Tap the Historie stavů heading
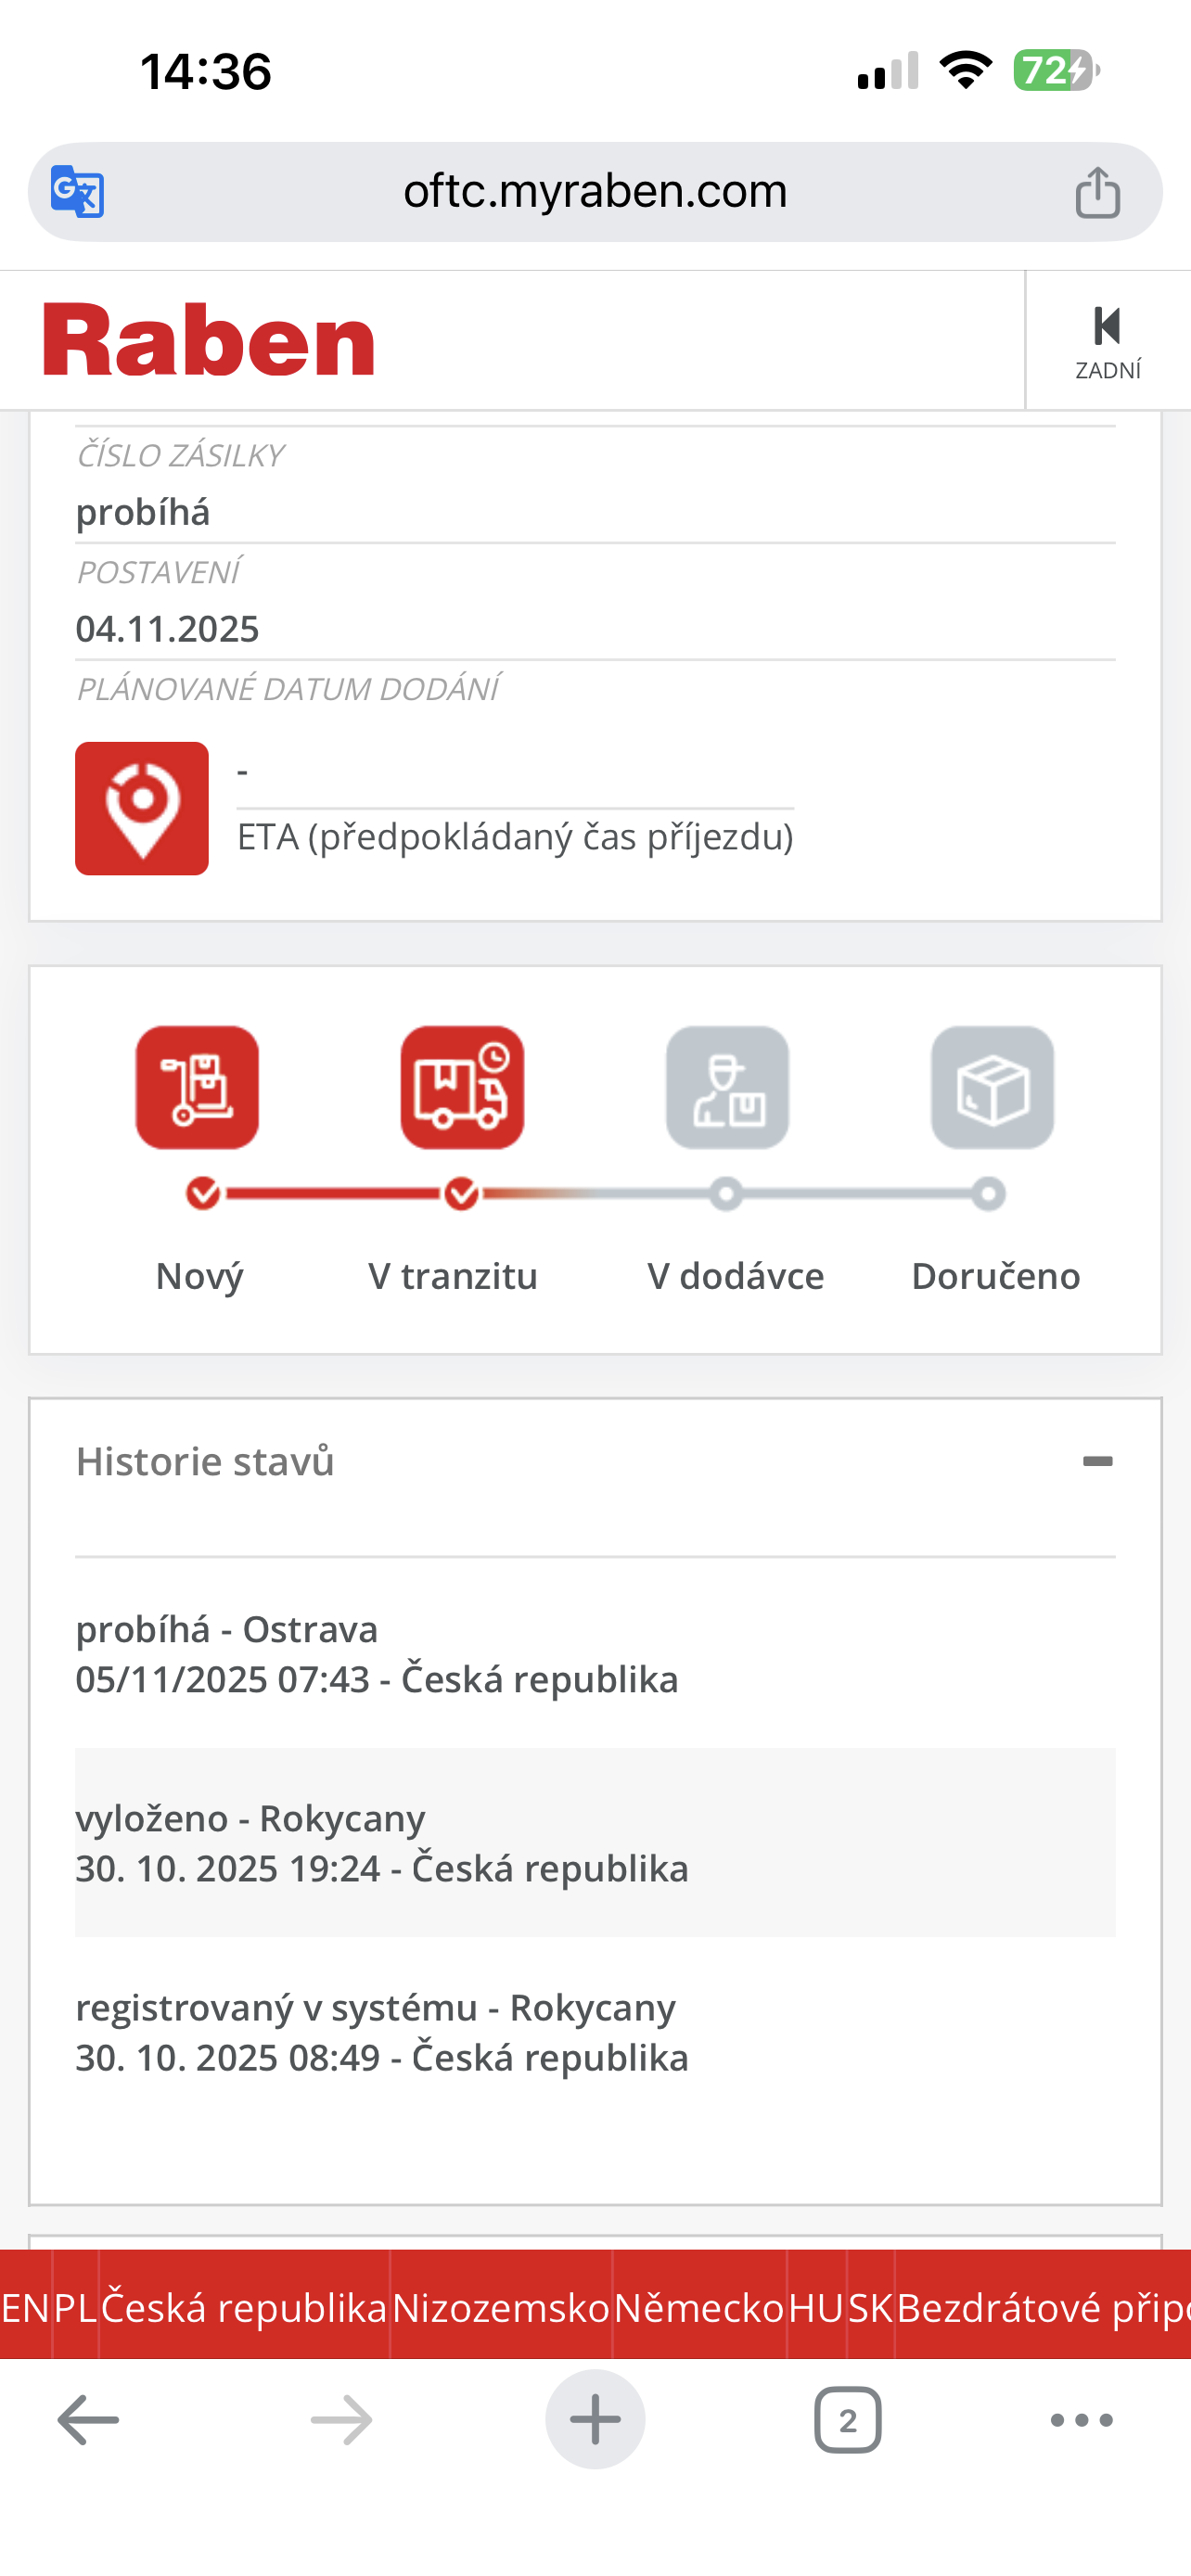The width and height of the screenshot is (1191, 2576). point(205,1461)
